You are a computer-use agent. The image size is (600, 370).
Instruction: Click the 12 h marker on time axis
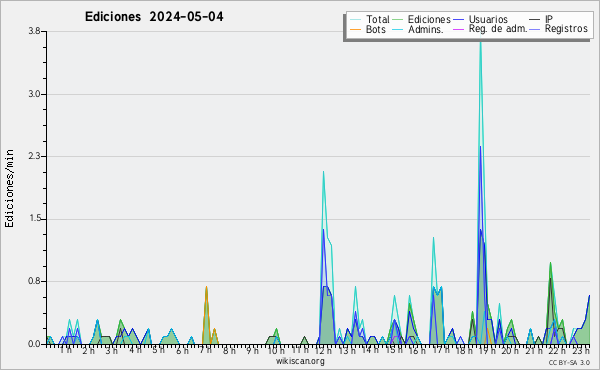324,350
